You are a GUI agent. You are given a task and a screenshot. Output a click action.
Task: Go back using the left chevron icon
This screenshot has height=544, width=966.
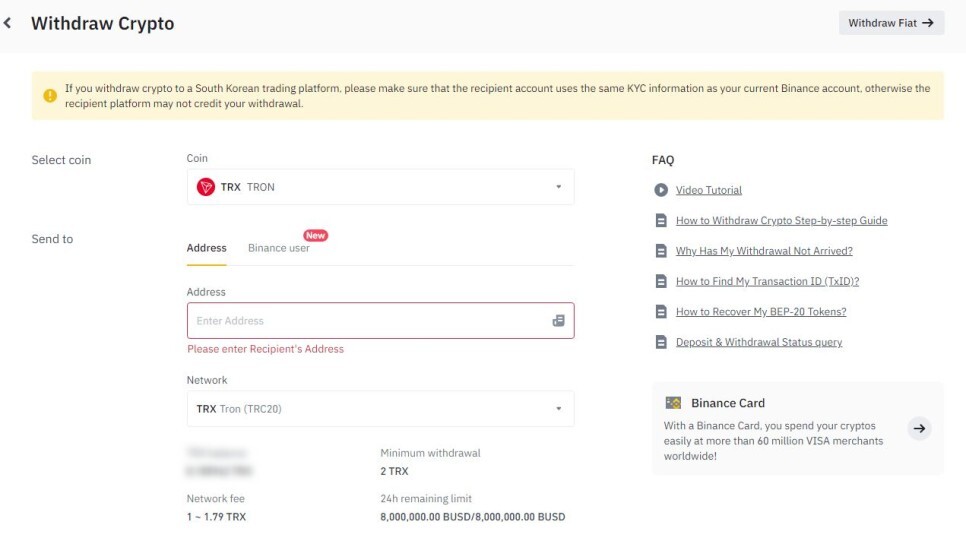coord(7,23)
